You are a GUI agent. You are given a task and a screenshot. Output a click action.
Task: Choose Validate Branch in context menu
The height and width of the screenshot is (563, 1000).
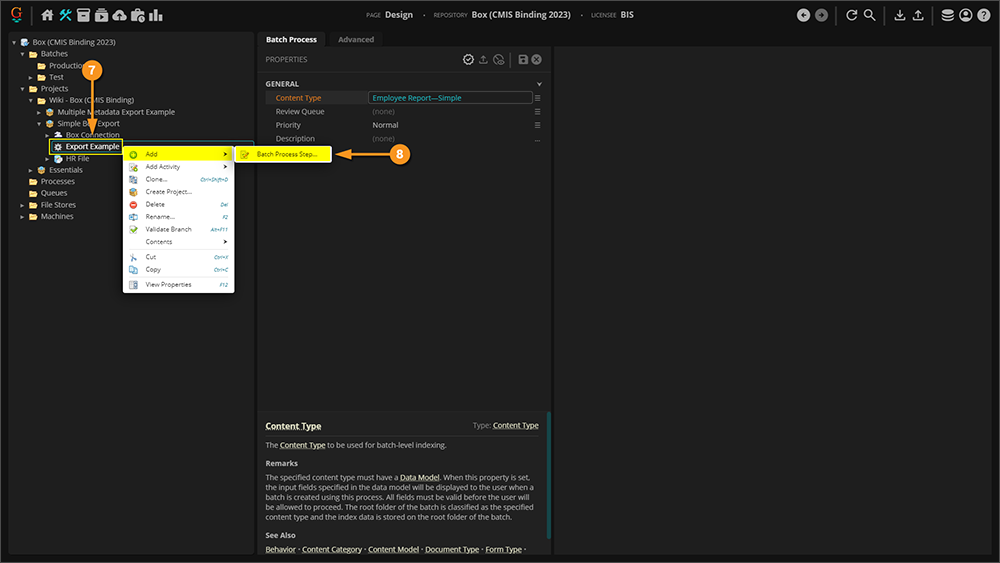pyautogui.click(x=179, y=230)
